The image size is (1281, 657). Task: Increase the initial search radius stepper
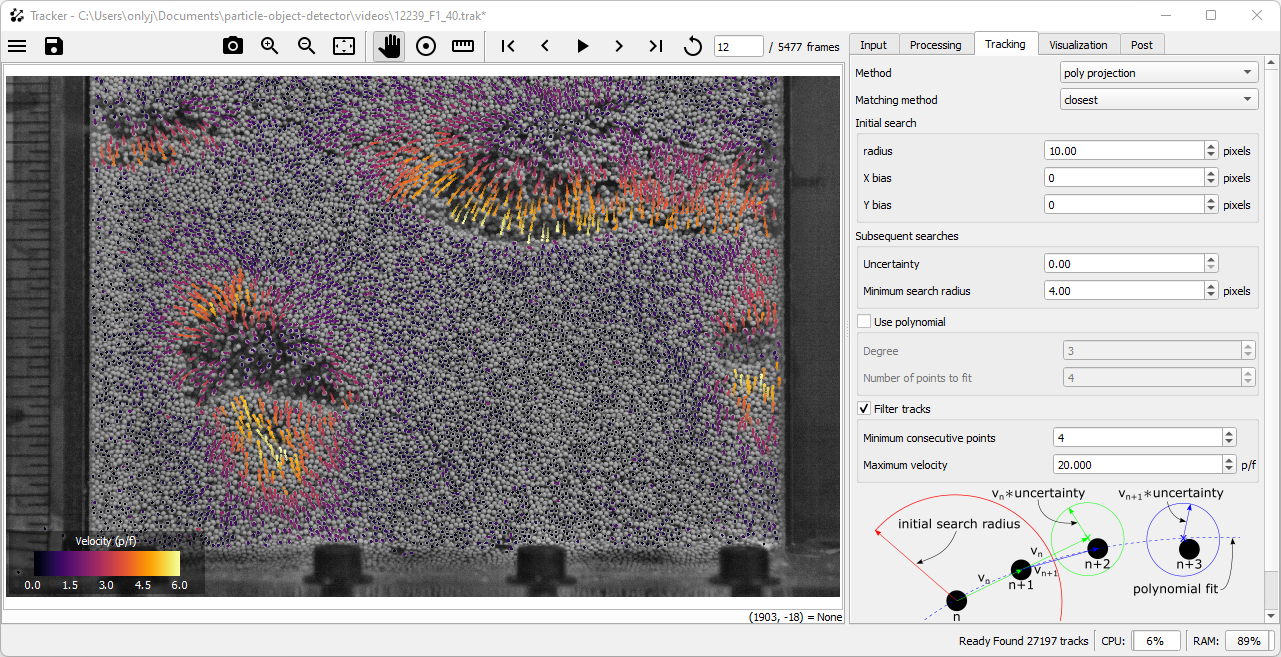point(1211,146)
